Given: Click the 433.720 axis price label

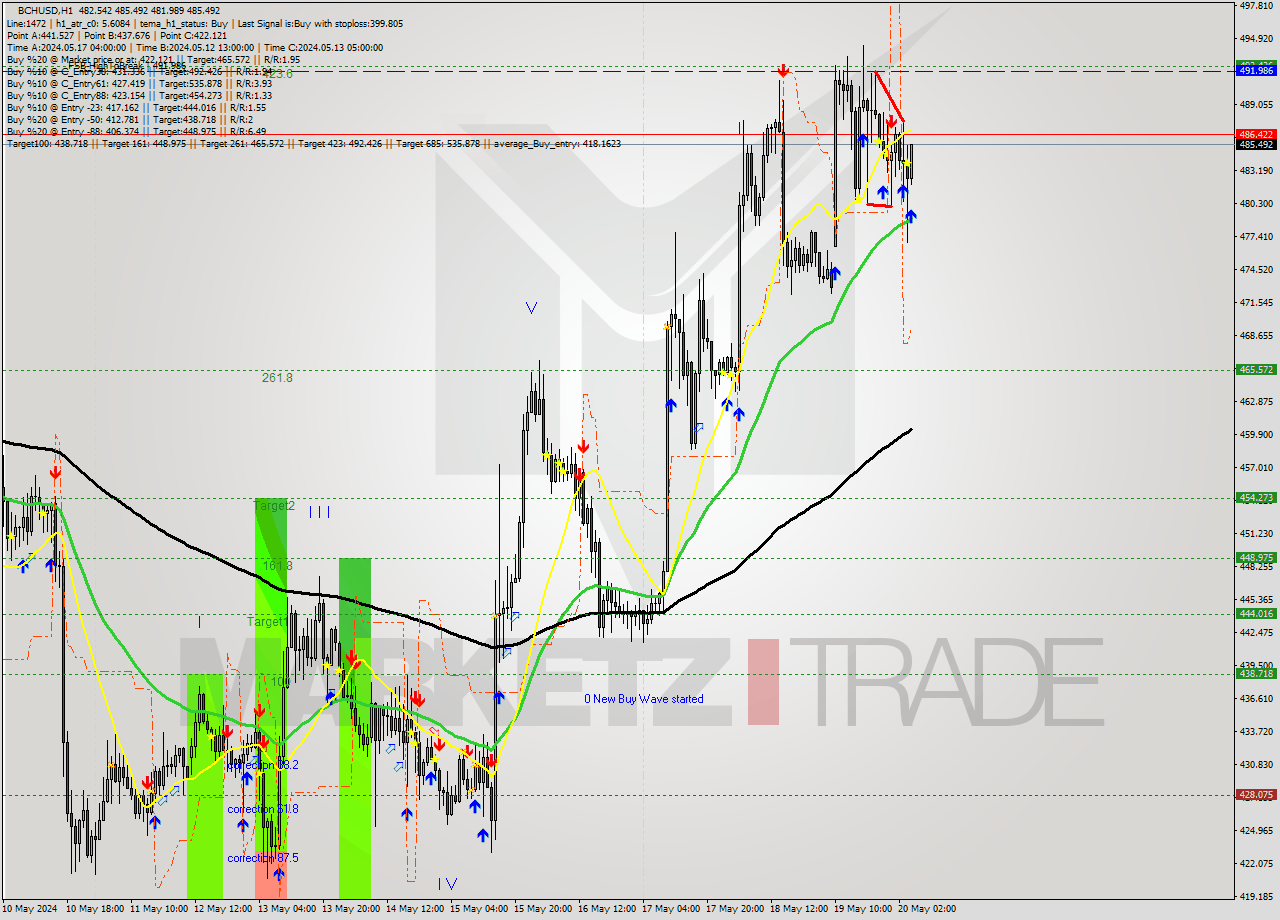Looking at the screenshot, I should coord(1256,732).
